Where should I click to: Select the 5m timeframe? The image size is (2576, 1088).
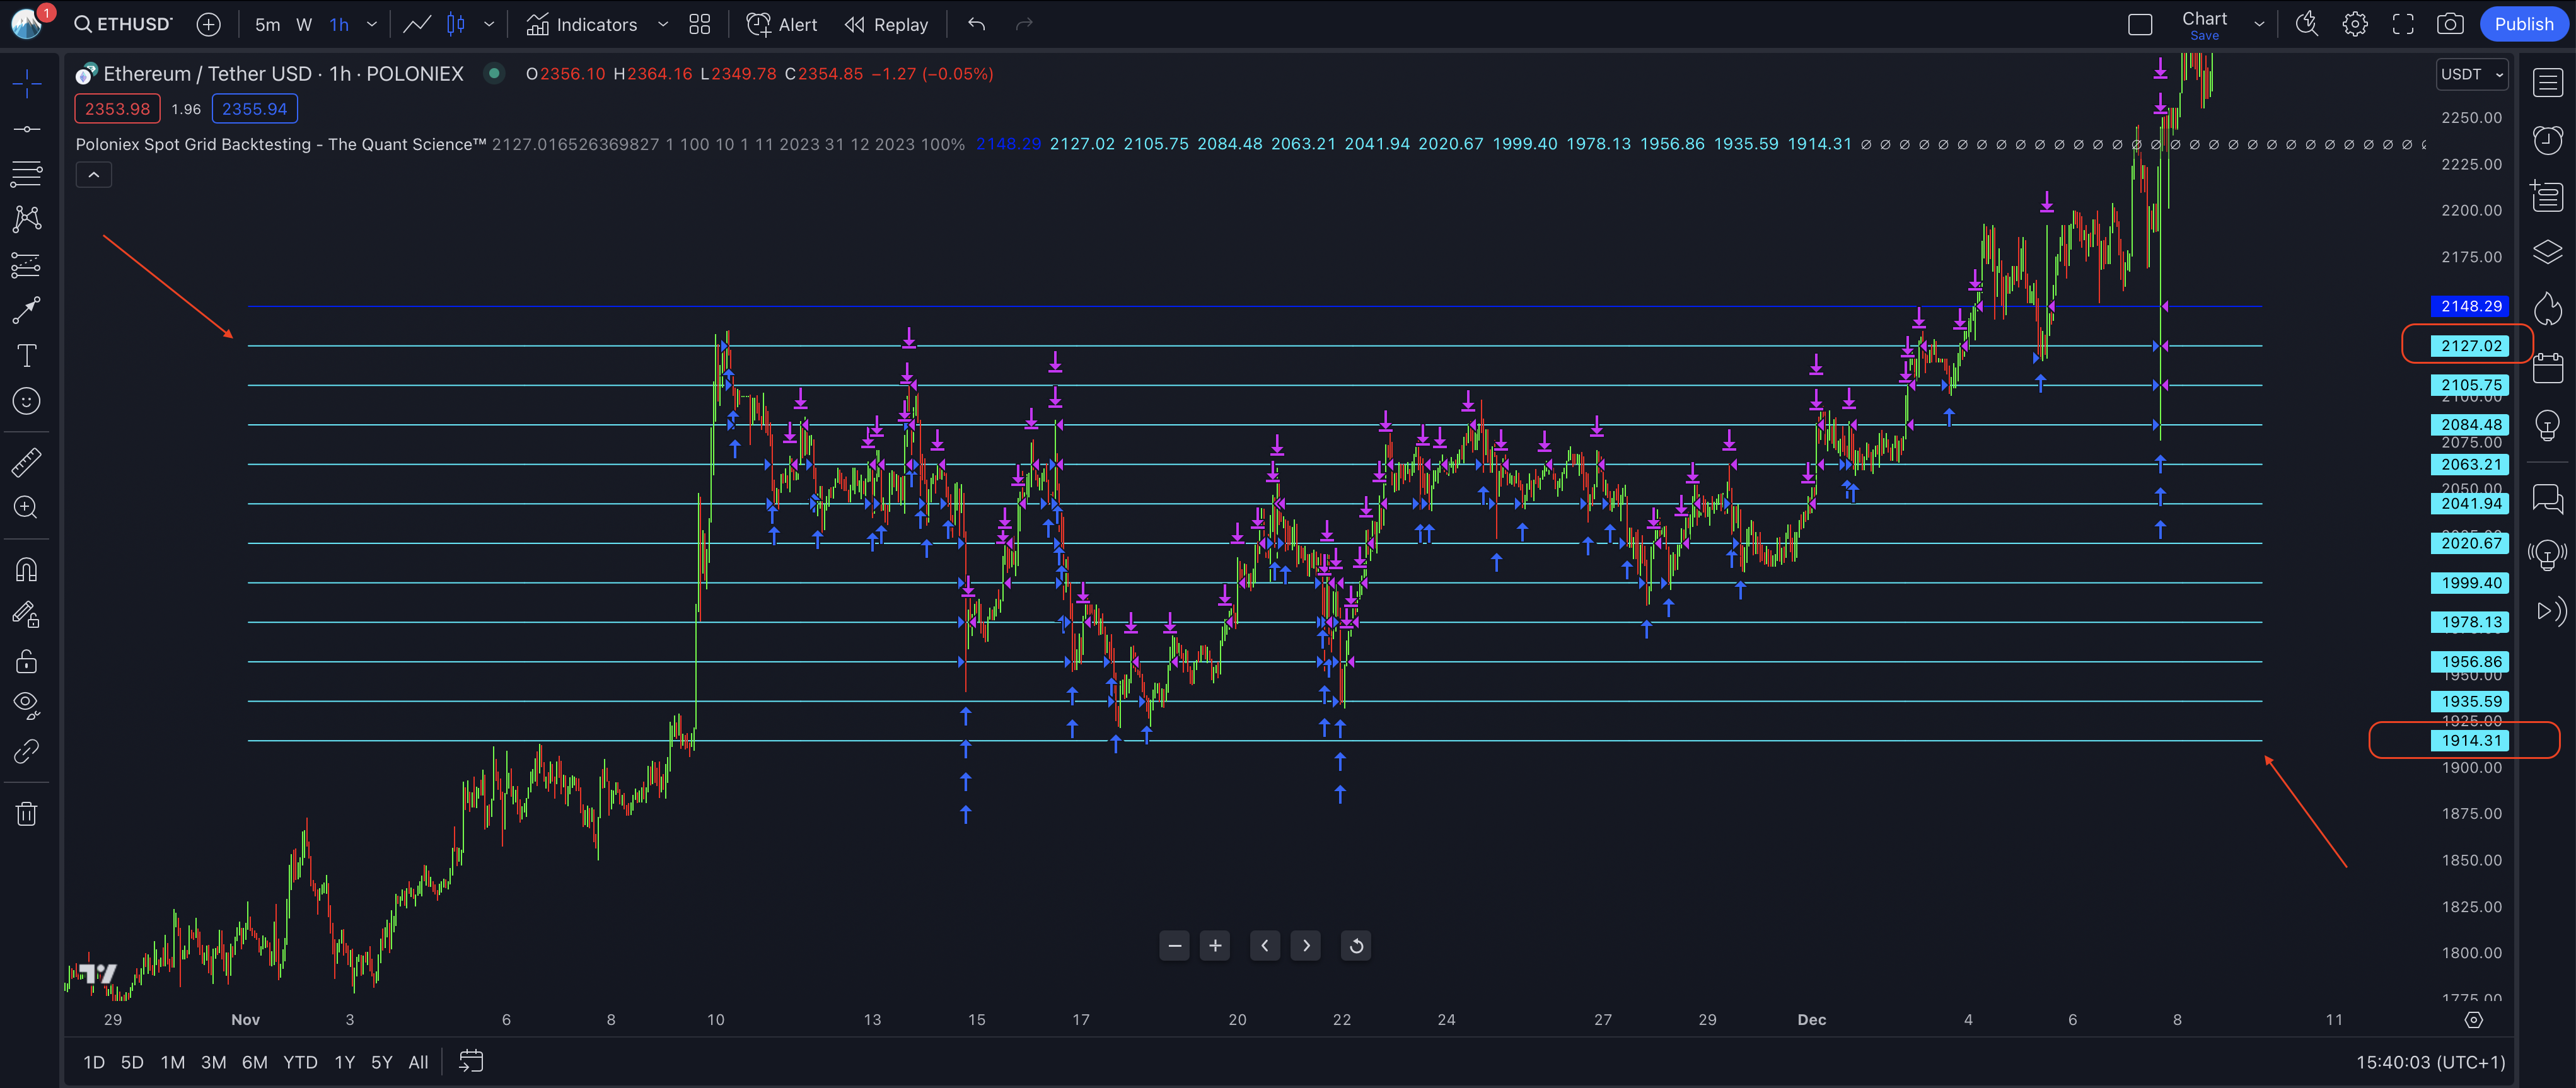[x=267, y=24]
